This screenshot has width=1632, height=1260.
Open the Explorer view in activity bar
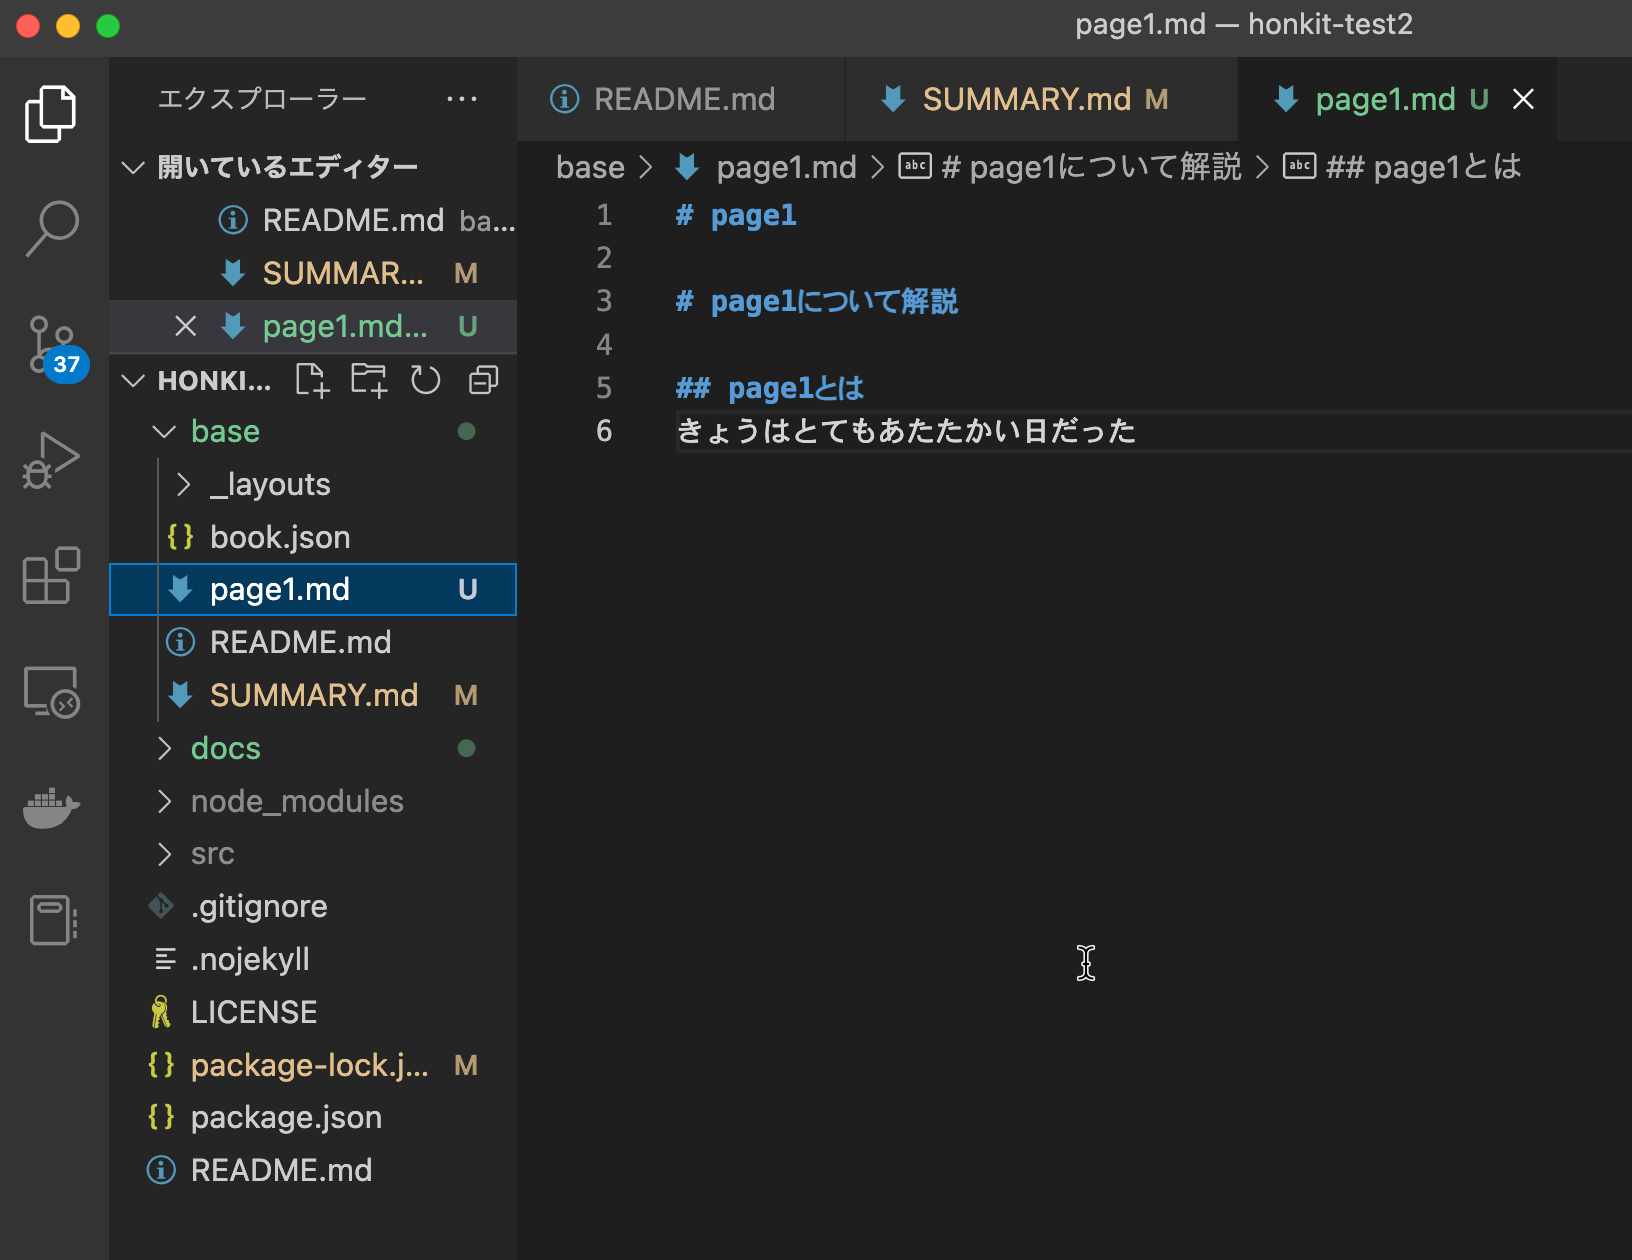click(50, 113)
